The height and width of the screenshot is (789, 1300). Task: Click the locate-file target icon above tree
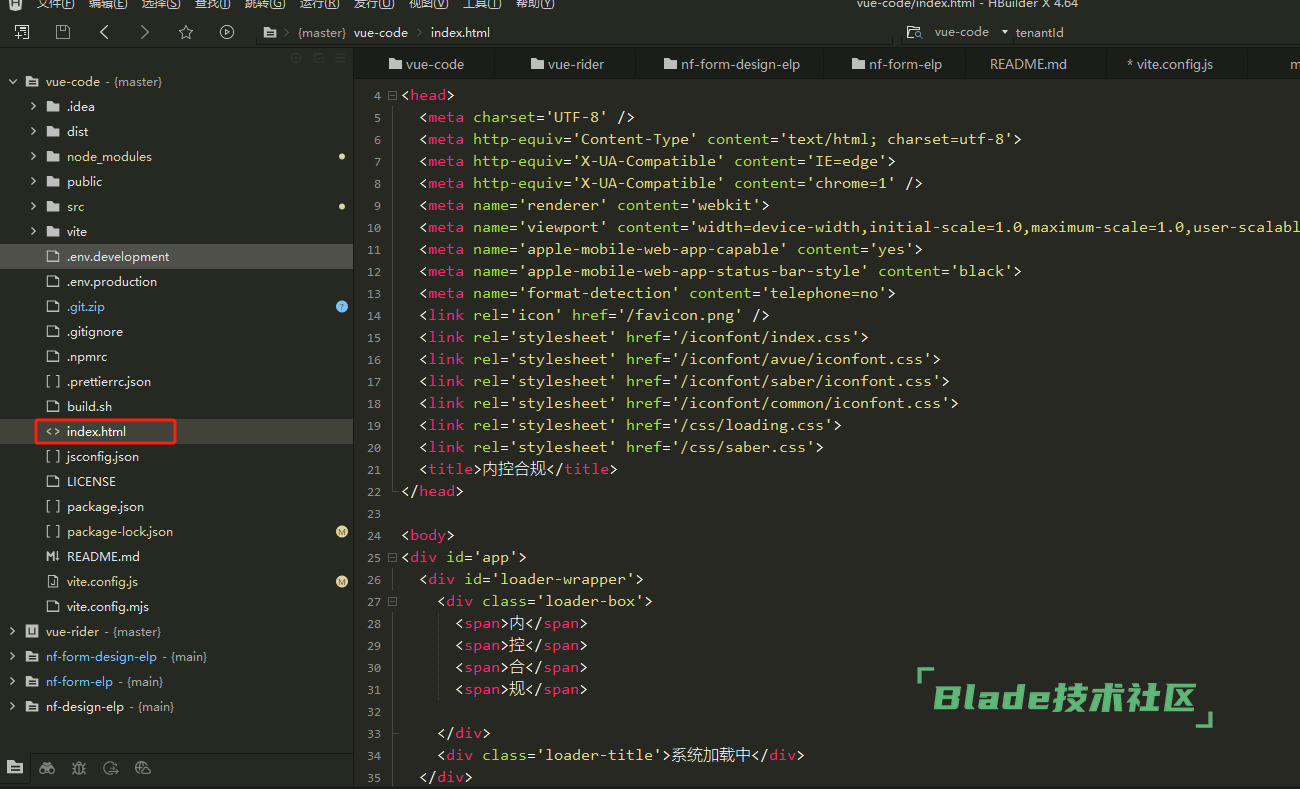click(296, 58)
